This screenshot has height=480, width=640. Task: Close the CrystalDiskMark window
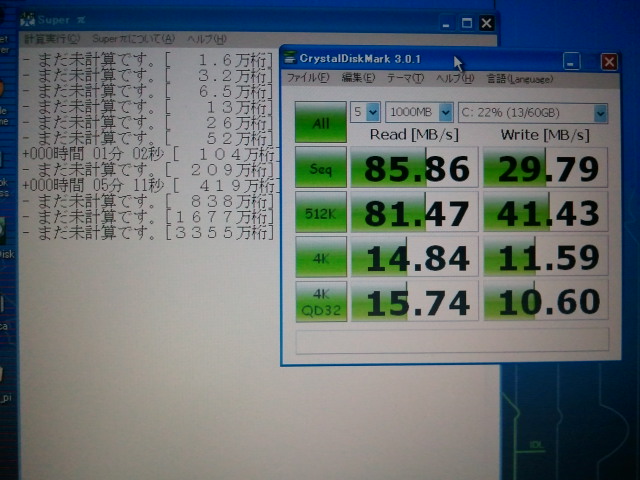[x=609, y=62]
